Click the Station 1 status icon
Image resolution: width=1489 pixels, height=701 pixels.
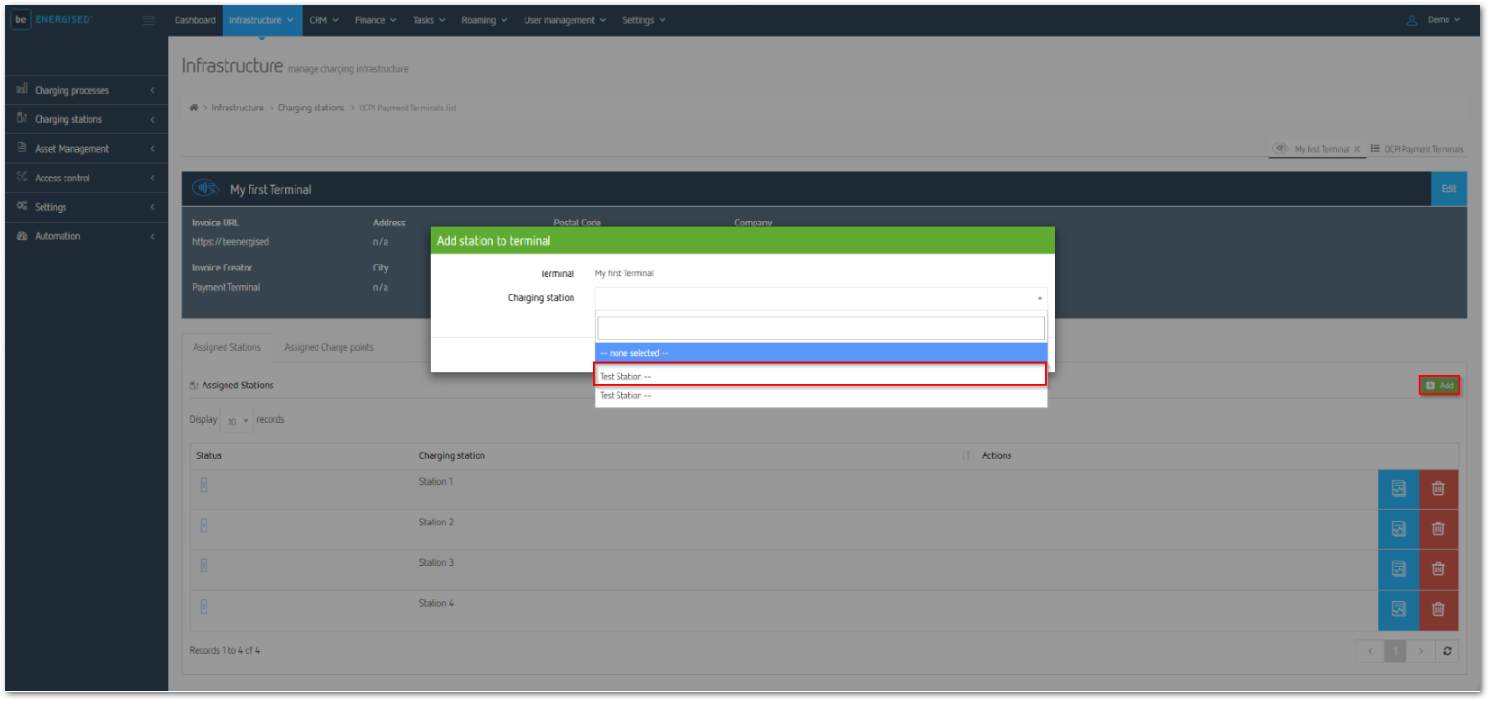pos(204,485)
